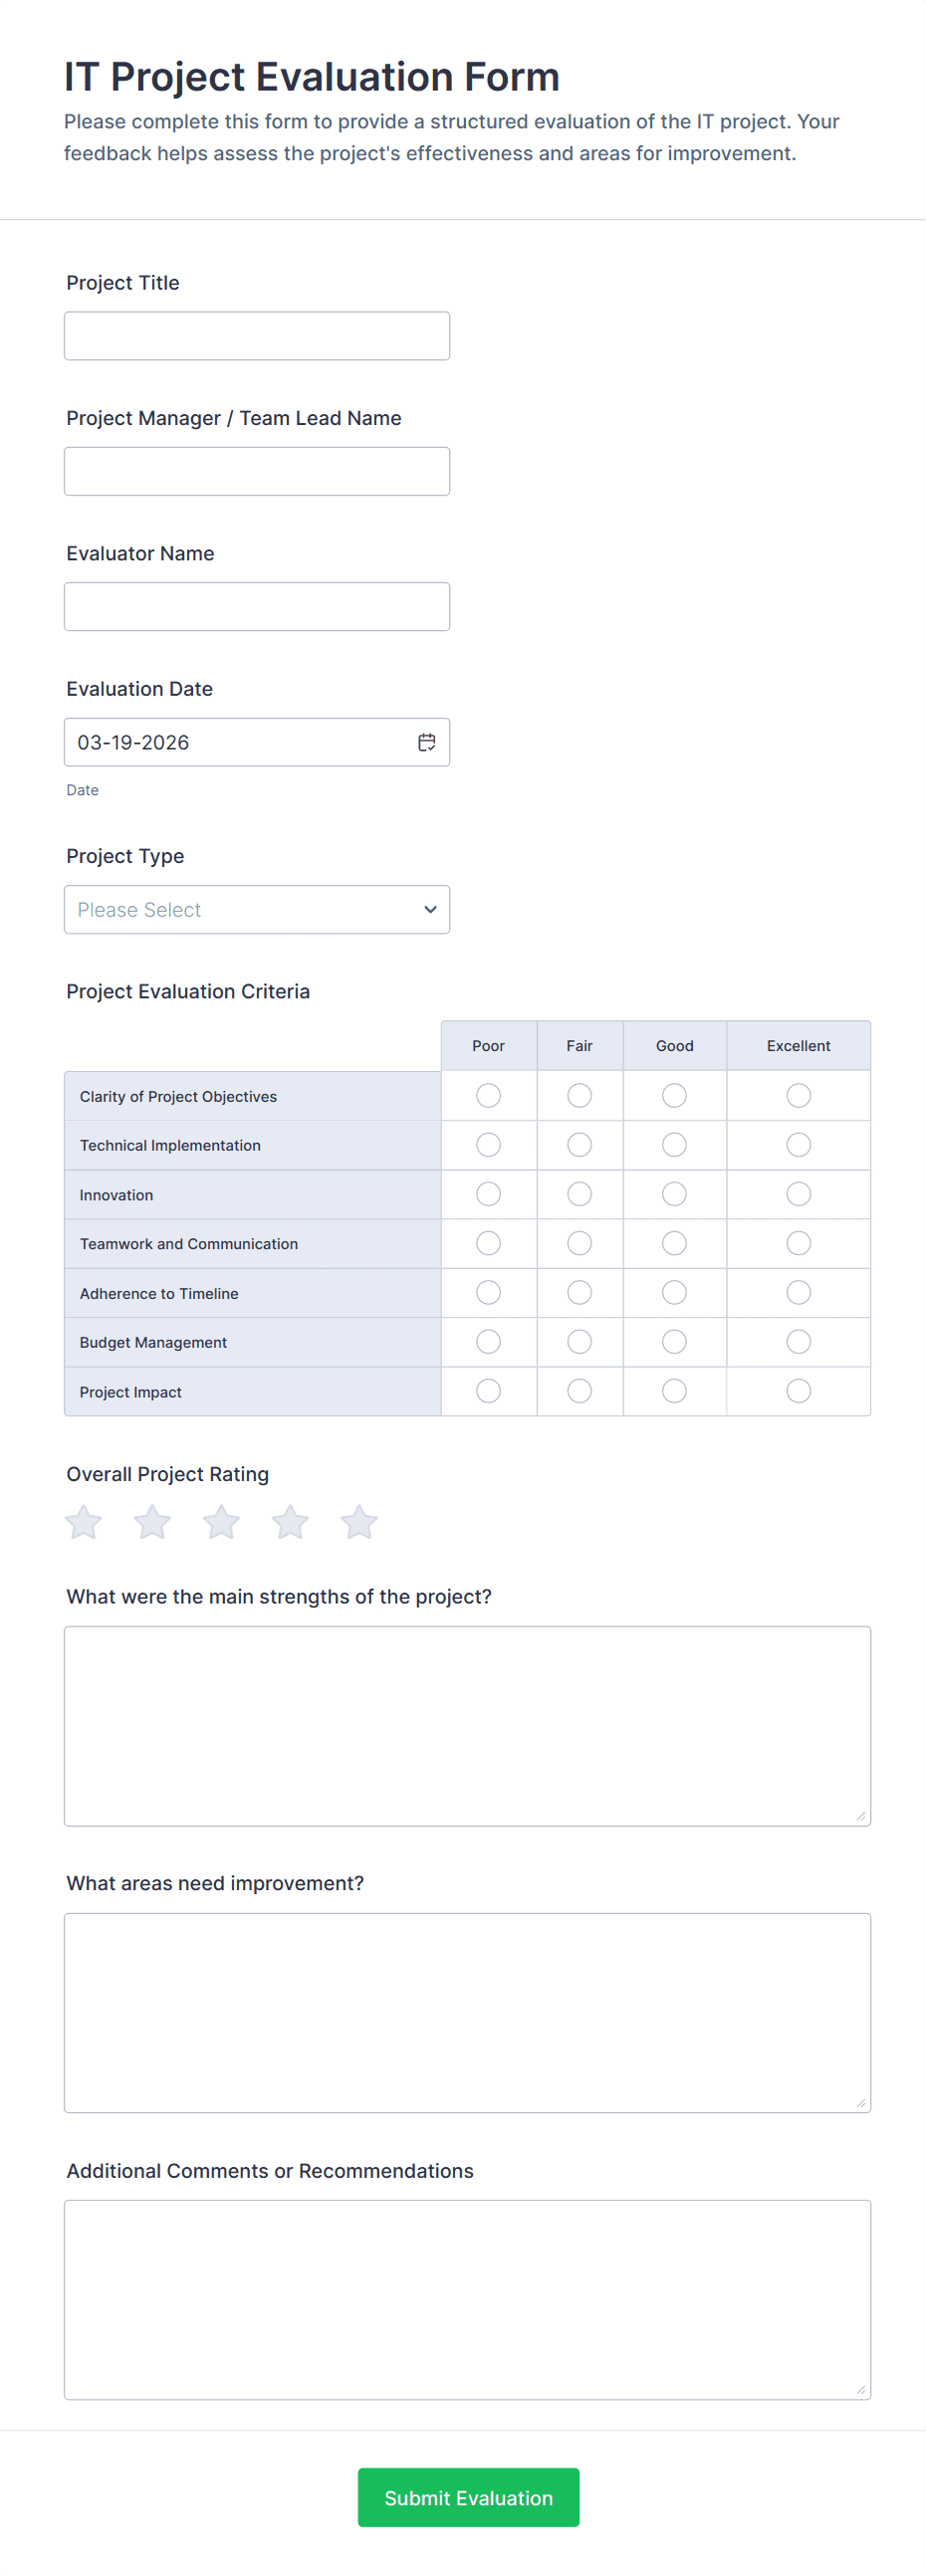The height and width of the screenshot is (2576, 926).
Task: Give a three-star overall rating
Action: tap(221, 1522)
